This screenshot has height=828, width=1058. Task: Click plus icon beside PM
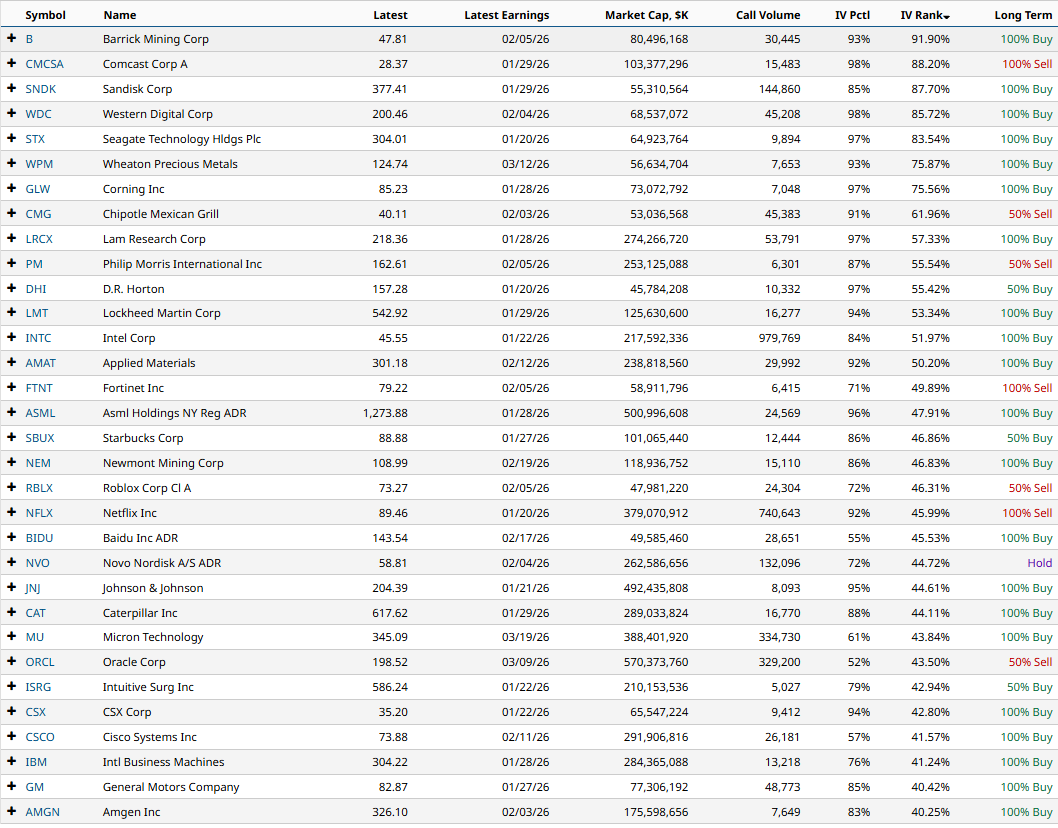tap(11, 263)
